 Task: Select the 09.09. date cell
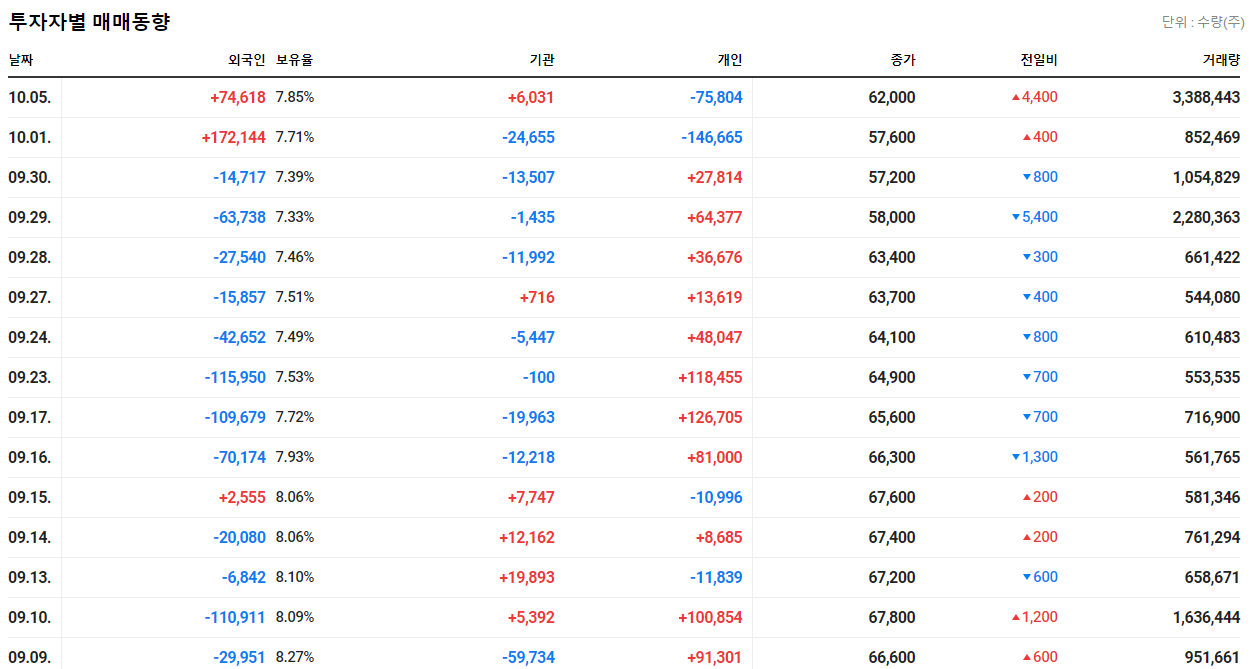tap(30, 657)
